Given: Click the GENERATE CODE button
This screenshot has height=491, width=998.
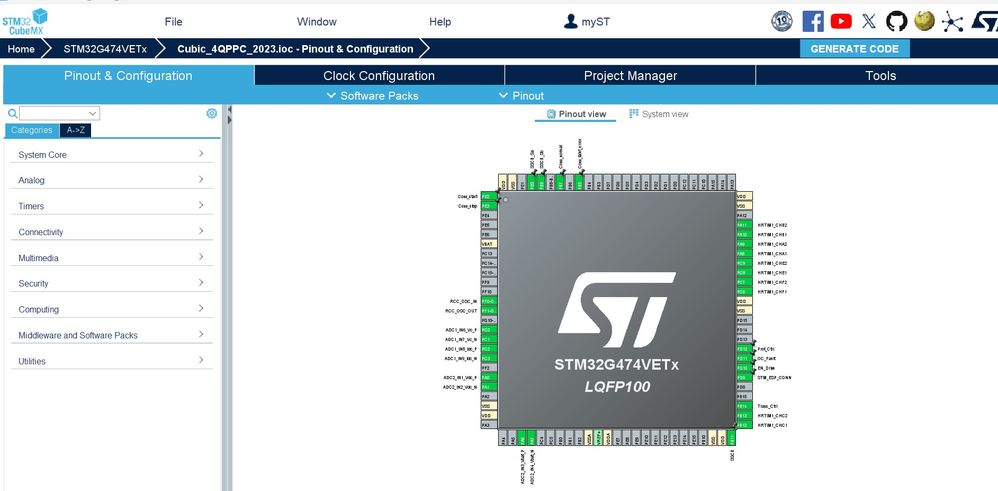Looking at the screenshot, I should click(854, 48).
